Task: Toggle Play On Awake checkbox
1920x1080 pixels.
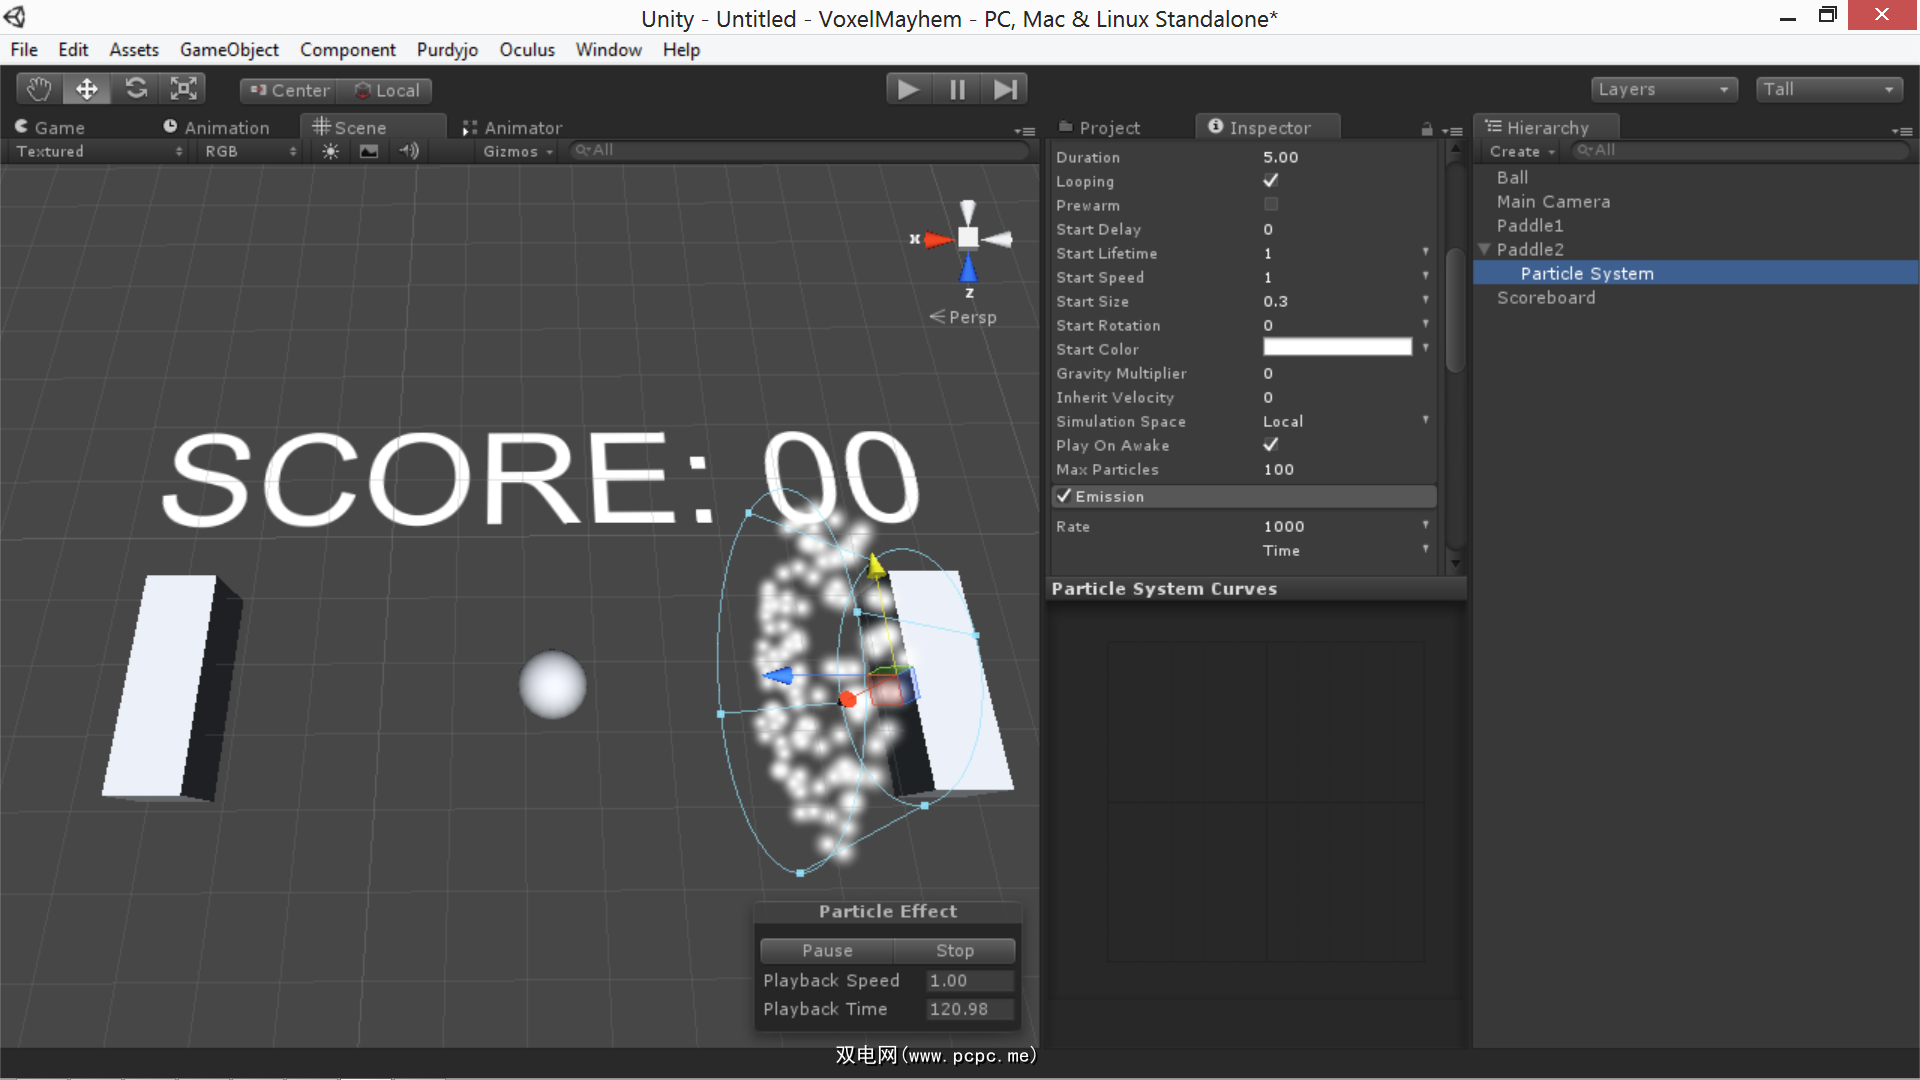Action: [1270, 445]
